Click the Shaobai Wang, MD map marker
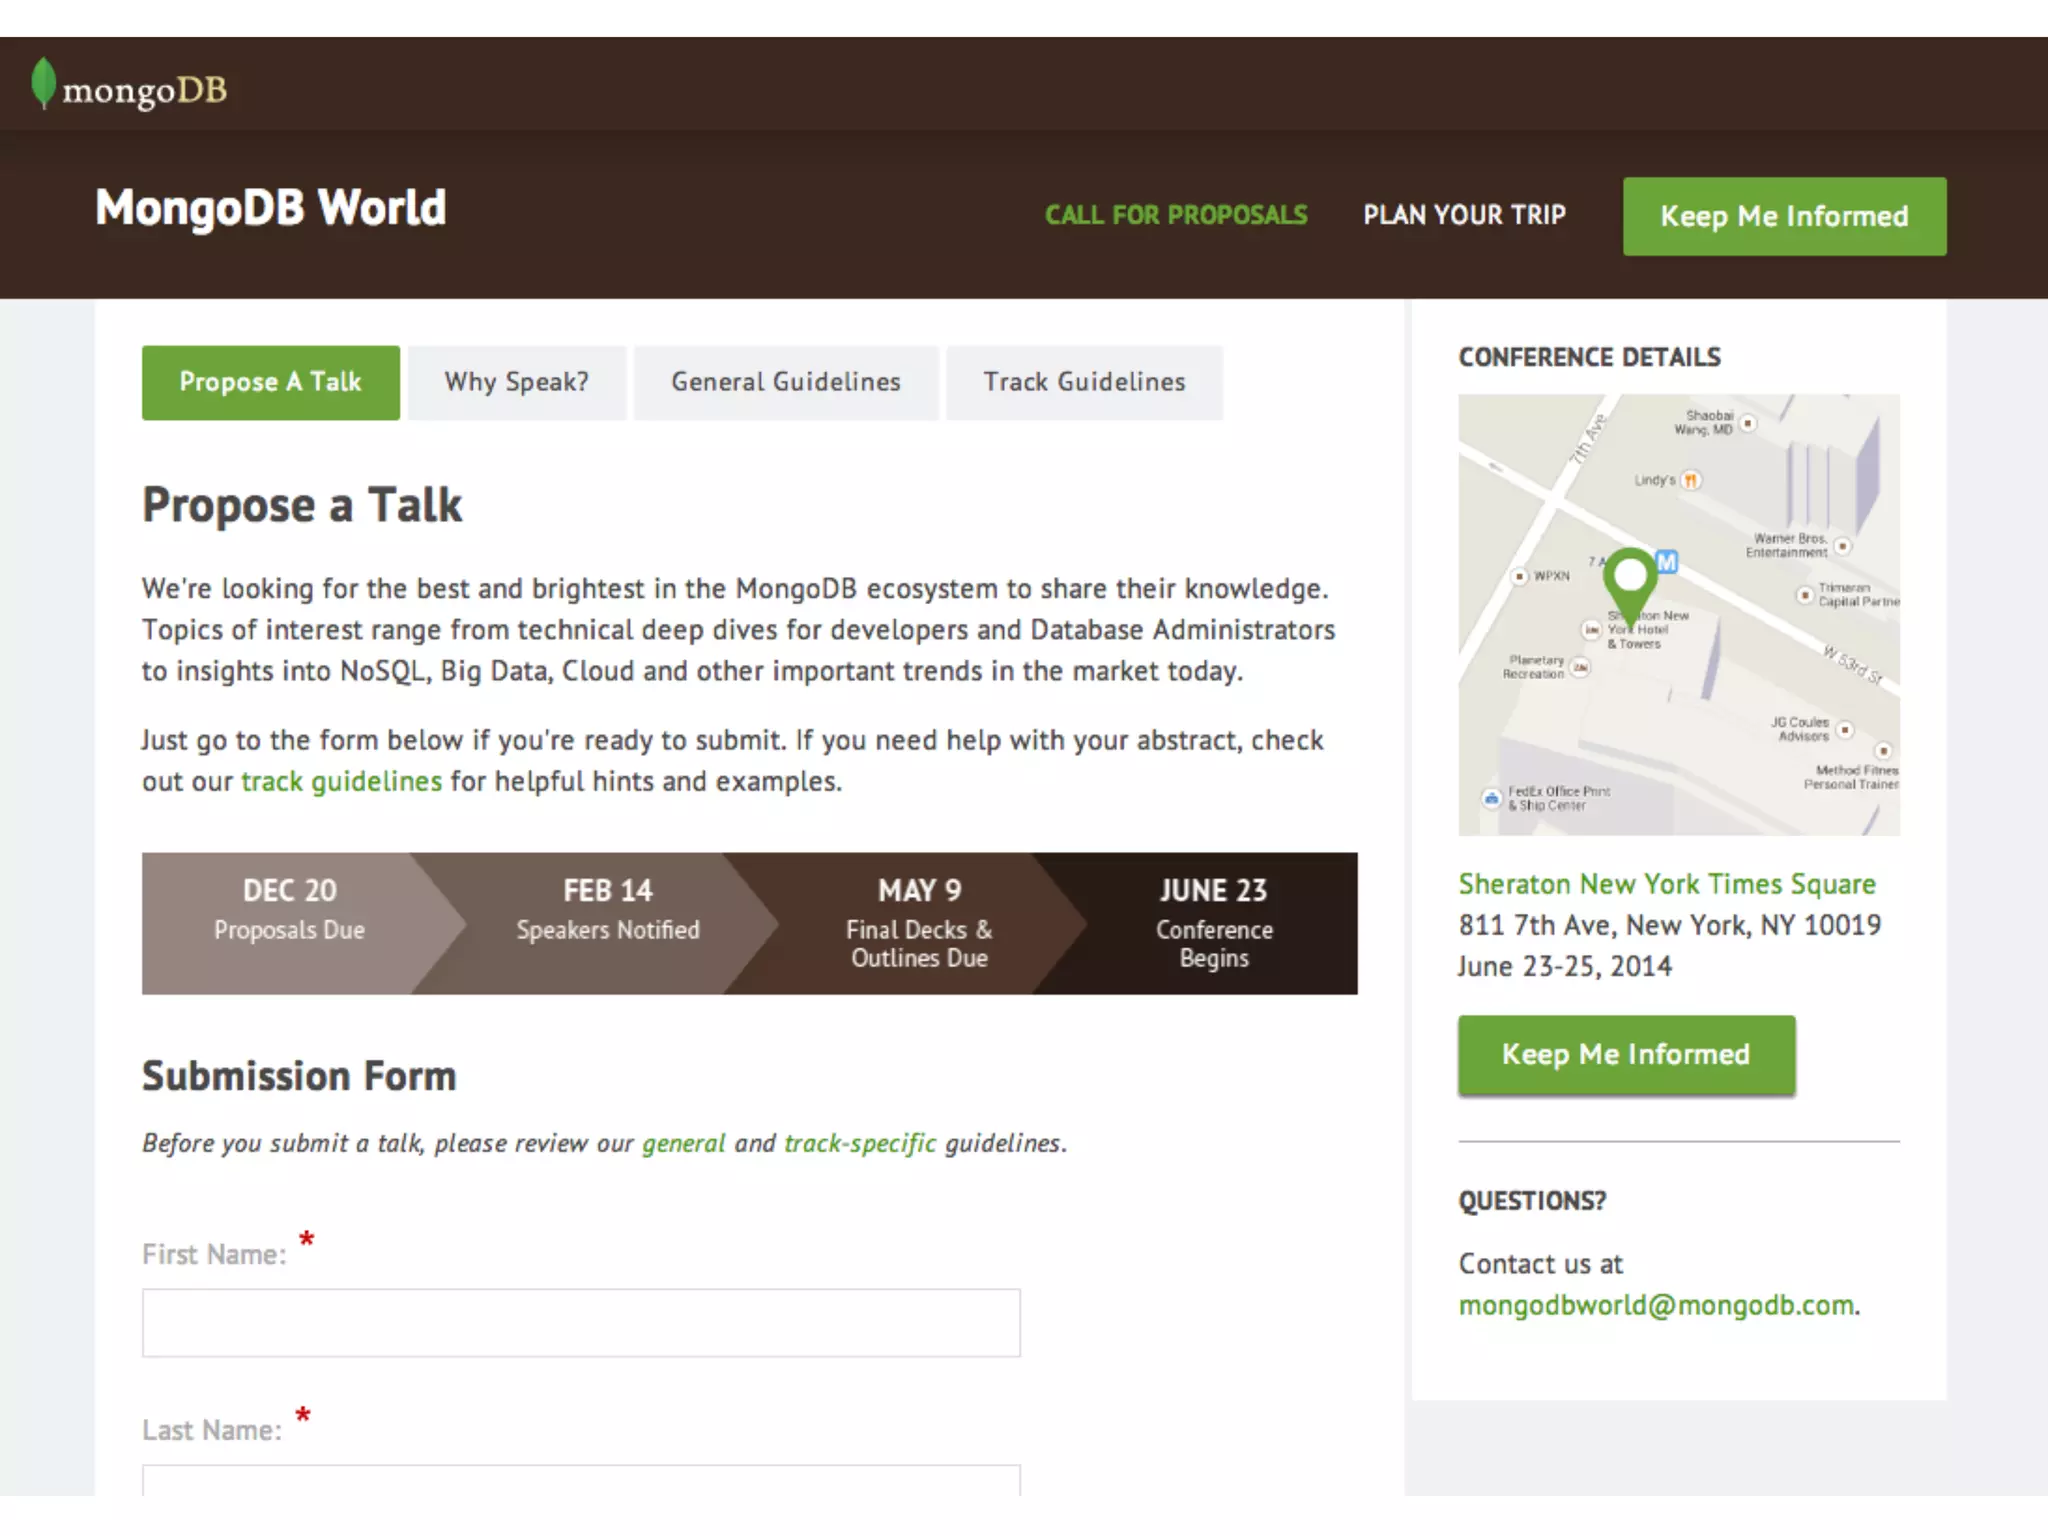Image resolution: width=2048 pixels, height=1536 pixels. click(1747, 423)
